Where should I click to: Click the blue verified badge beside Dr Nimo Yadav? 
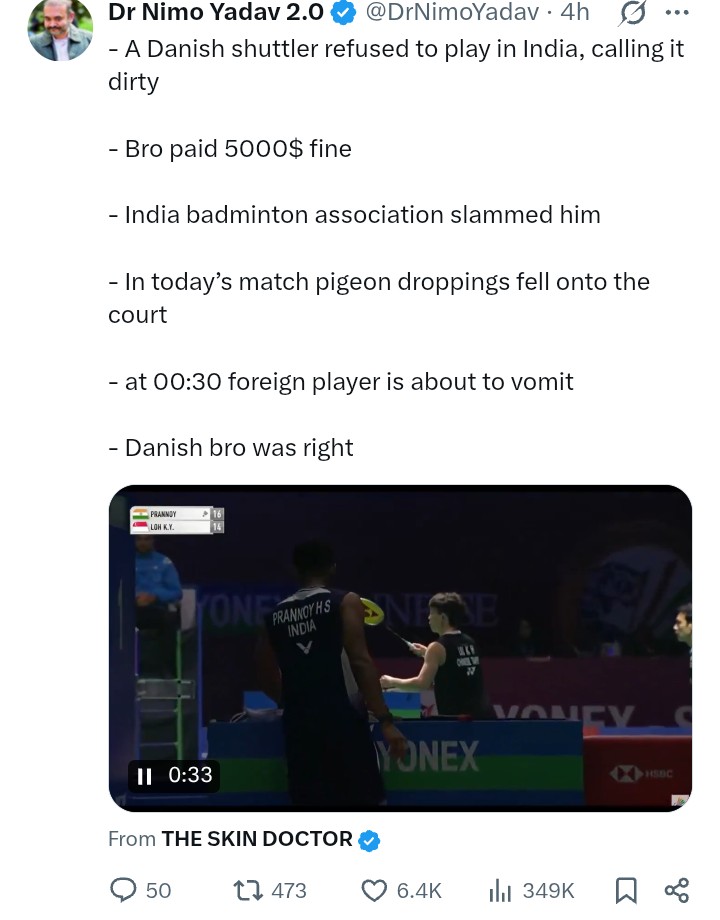tap(343, 13)
